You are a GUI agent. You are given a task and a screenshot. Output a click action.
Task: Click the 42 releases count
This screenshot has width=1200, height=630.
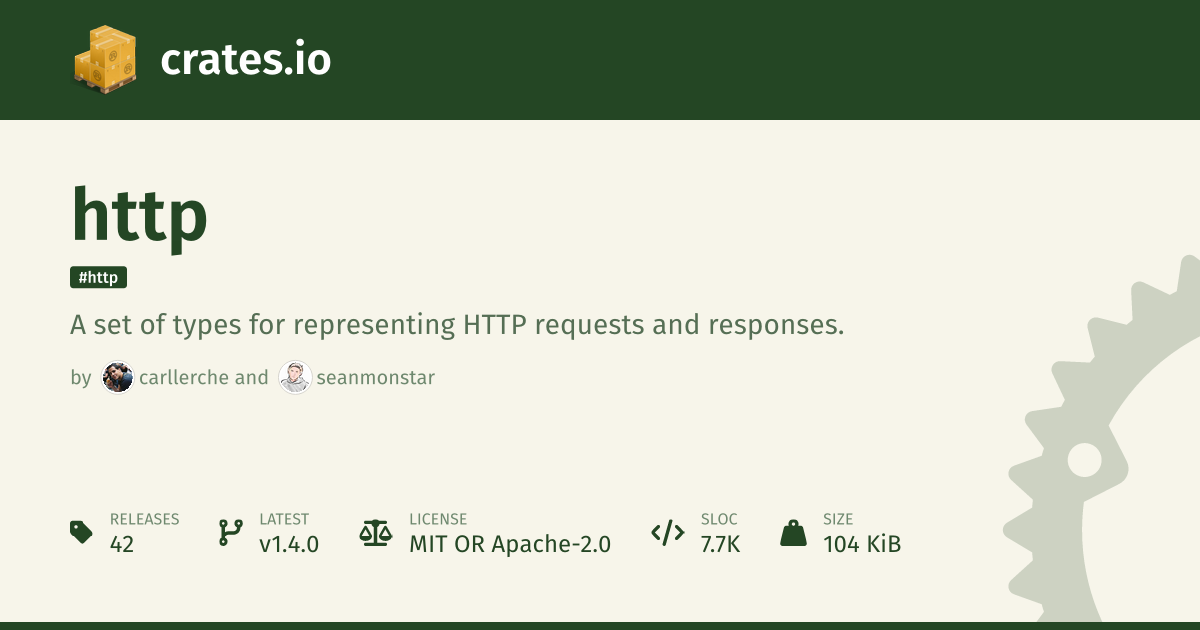click(122, 544)
